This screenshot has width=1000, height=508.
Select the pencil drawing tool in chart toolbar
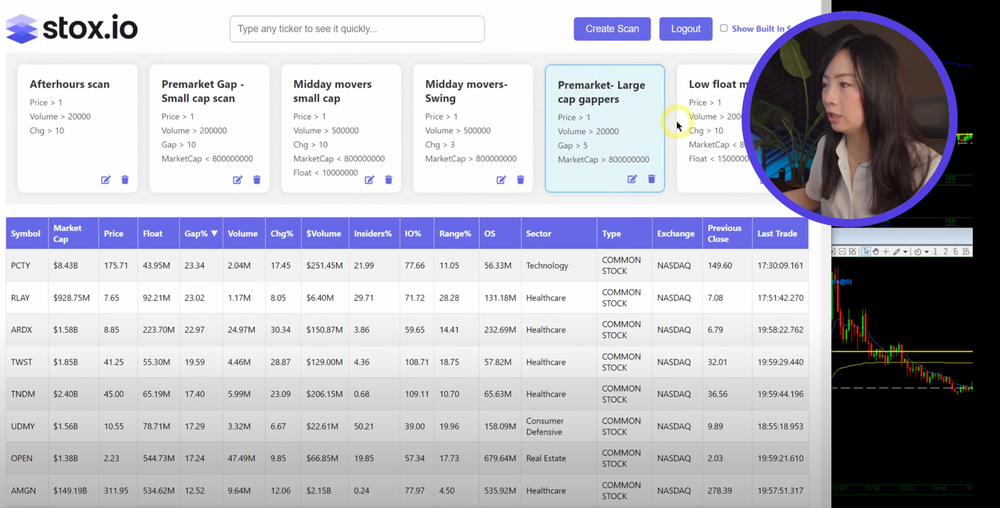(x=897, y=252)
